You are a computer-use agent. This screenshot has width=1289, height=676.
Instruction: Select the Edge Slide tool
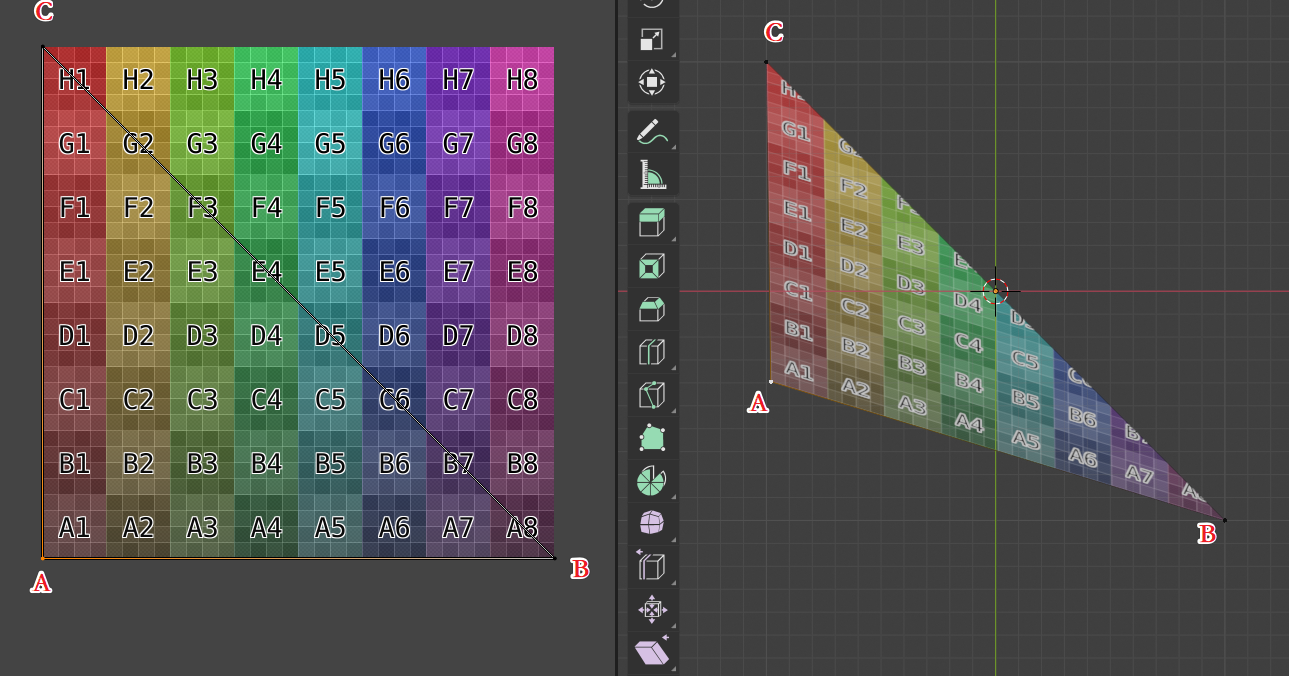pos(652,567)
